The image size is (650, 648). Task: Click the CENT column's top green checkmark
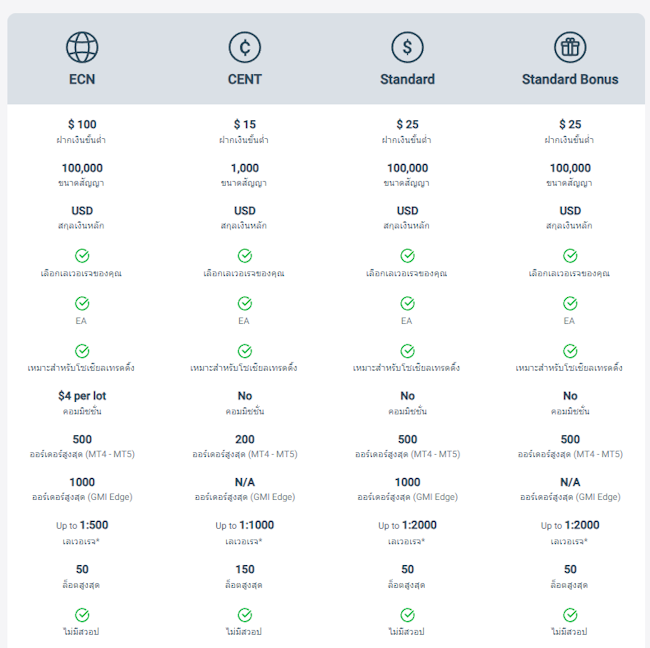click(x=245, y=256)
